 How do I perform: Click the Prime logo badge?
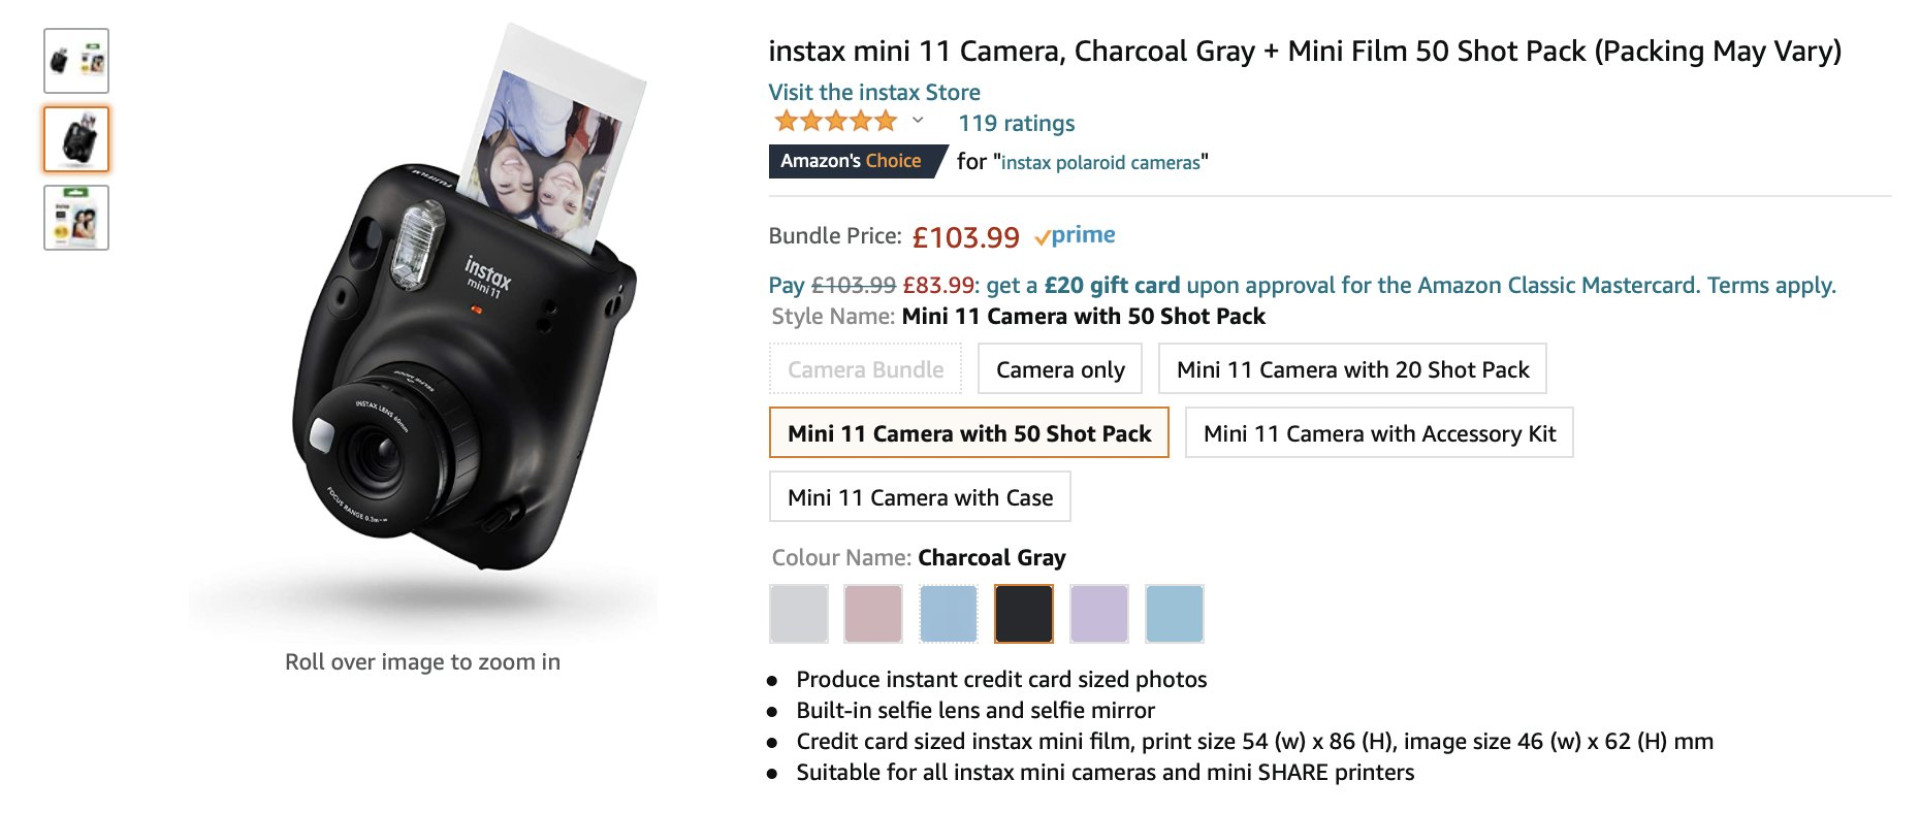click(1076, 236)
